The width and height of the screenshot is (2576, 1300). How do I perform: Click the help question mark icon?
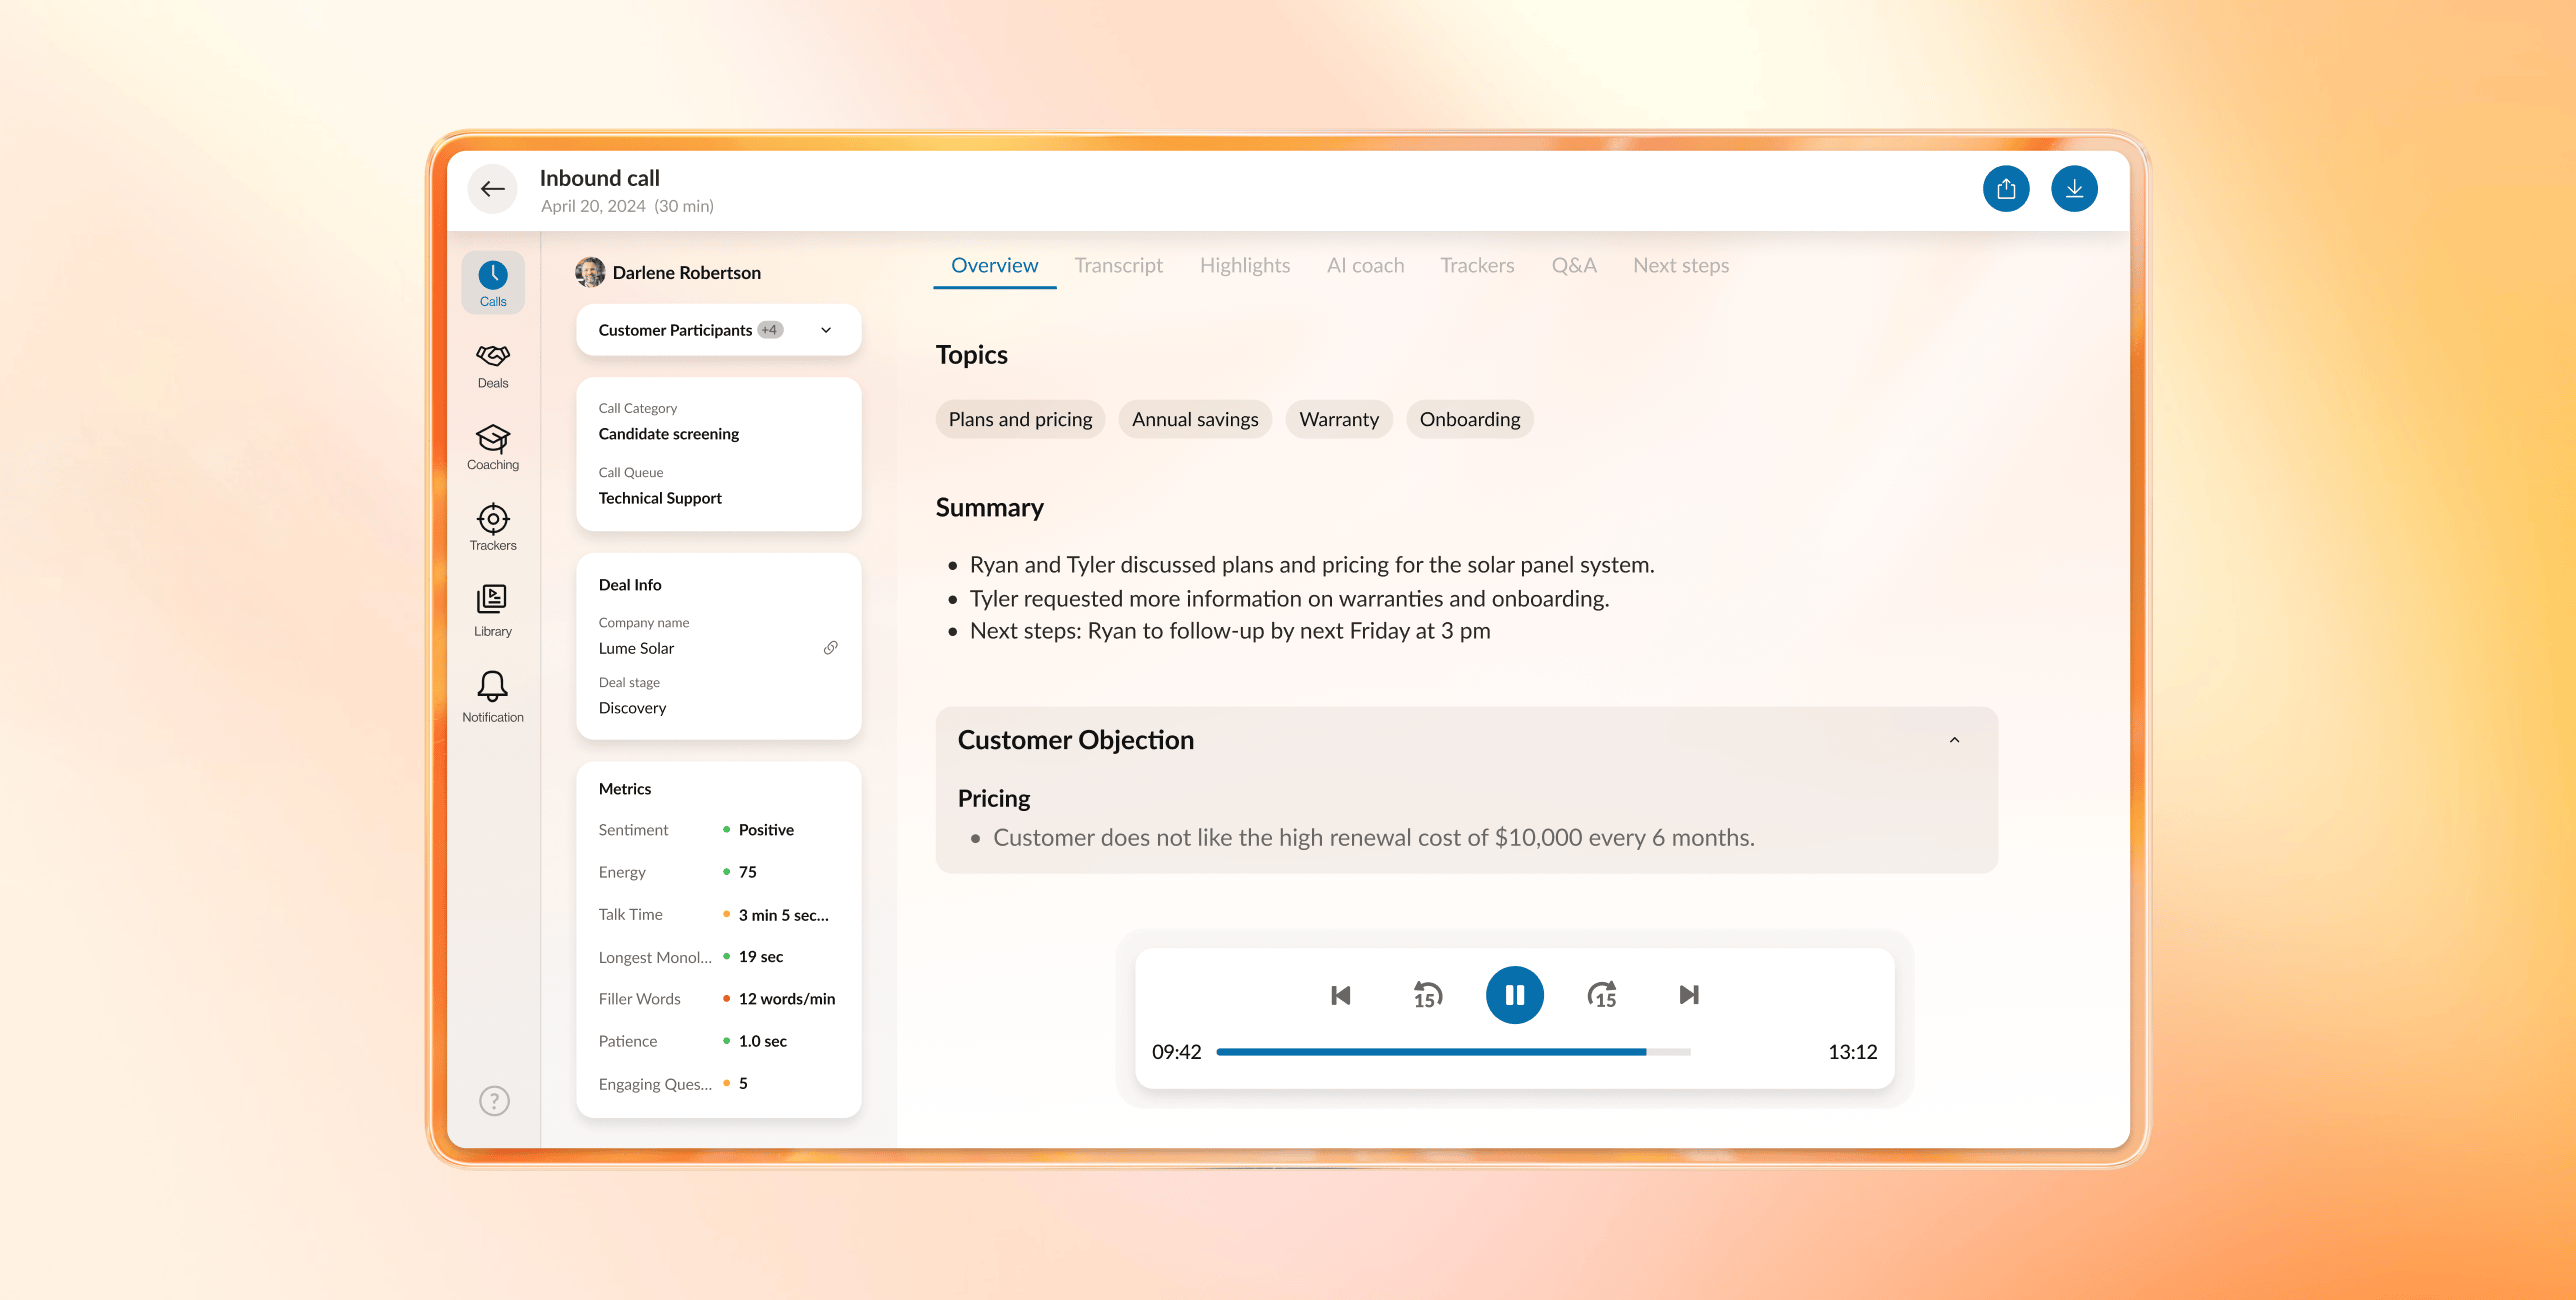494,1101
